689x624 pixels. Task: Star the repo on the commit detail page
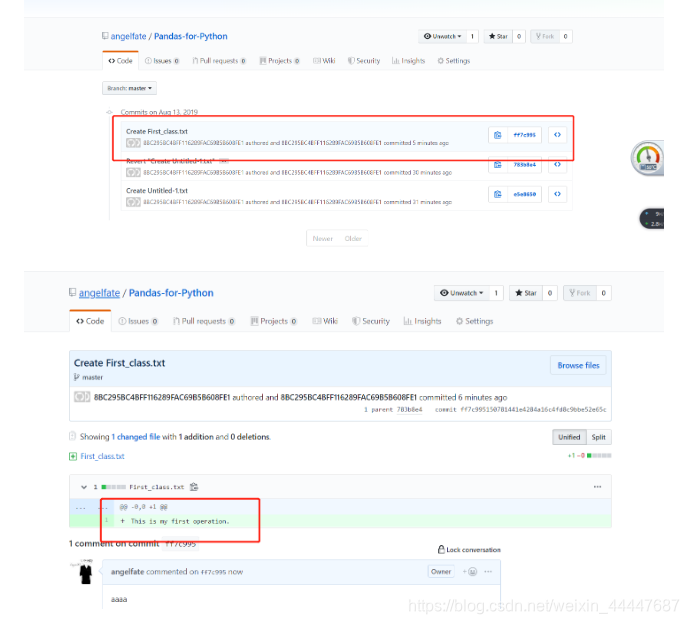[x=526, y=293]
